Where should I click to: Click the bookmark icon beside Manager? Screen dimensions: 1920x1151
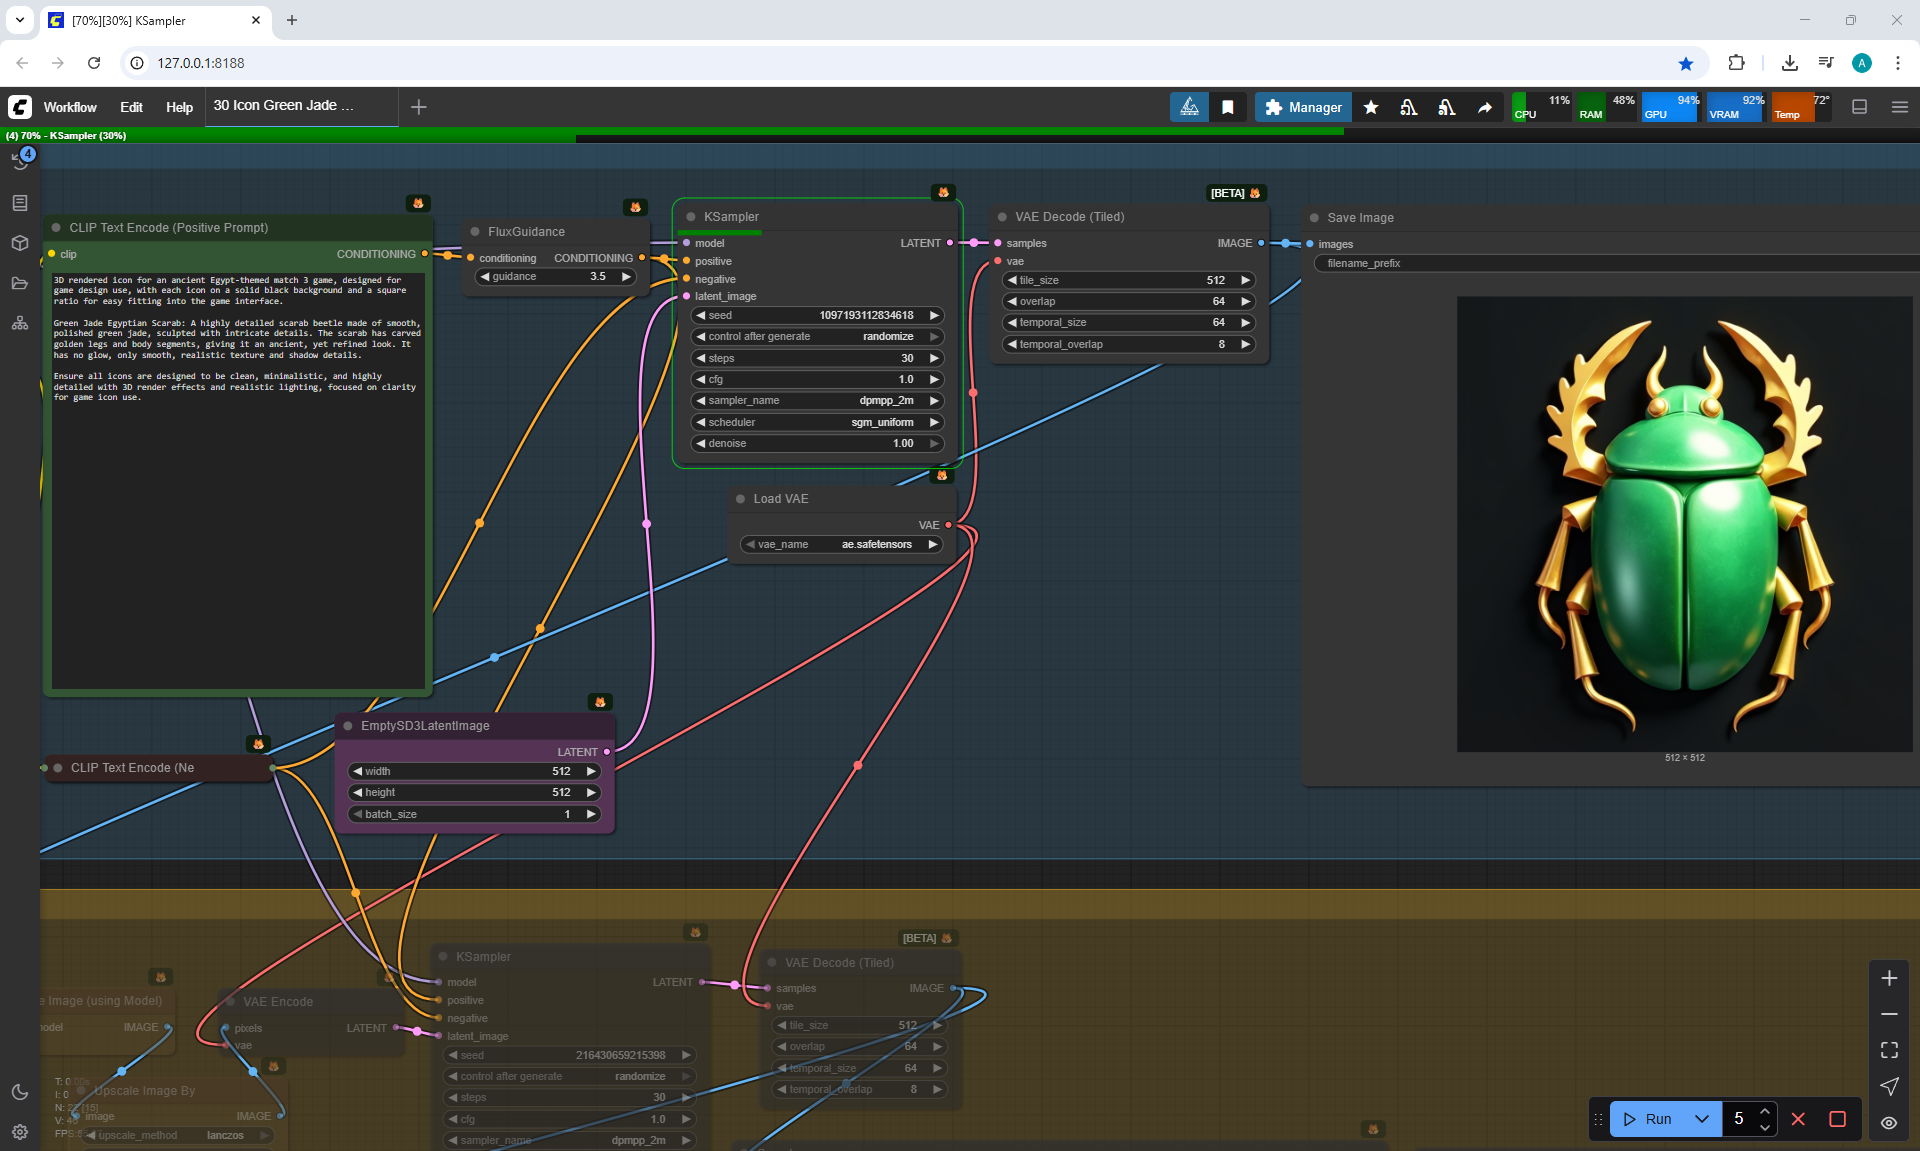click(1228, 107)
